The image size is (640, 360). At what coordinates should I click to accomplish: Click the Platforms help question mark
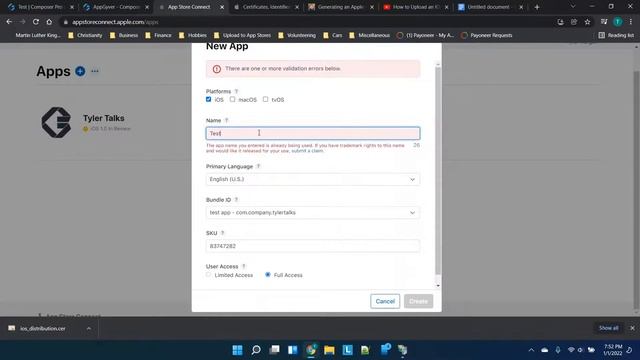coord(236,91)
